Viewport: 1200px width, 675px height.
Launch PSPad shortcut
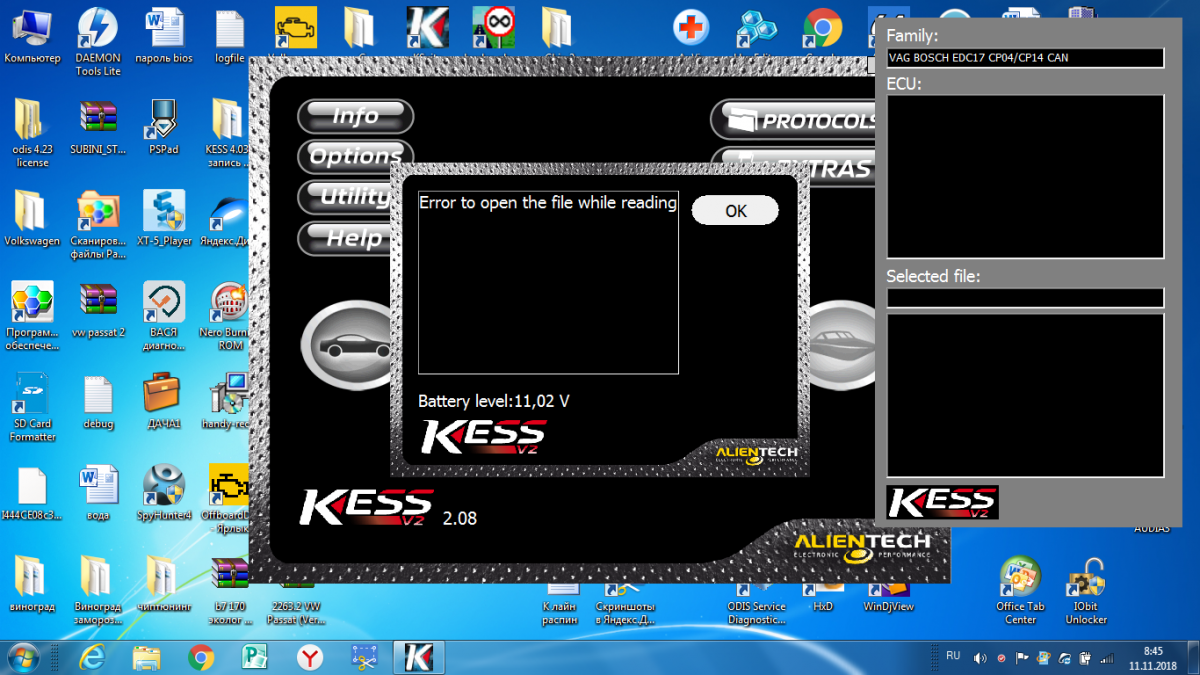[163, 128]
